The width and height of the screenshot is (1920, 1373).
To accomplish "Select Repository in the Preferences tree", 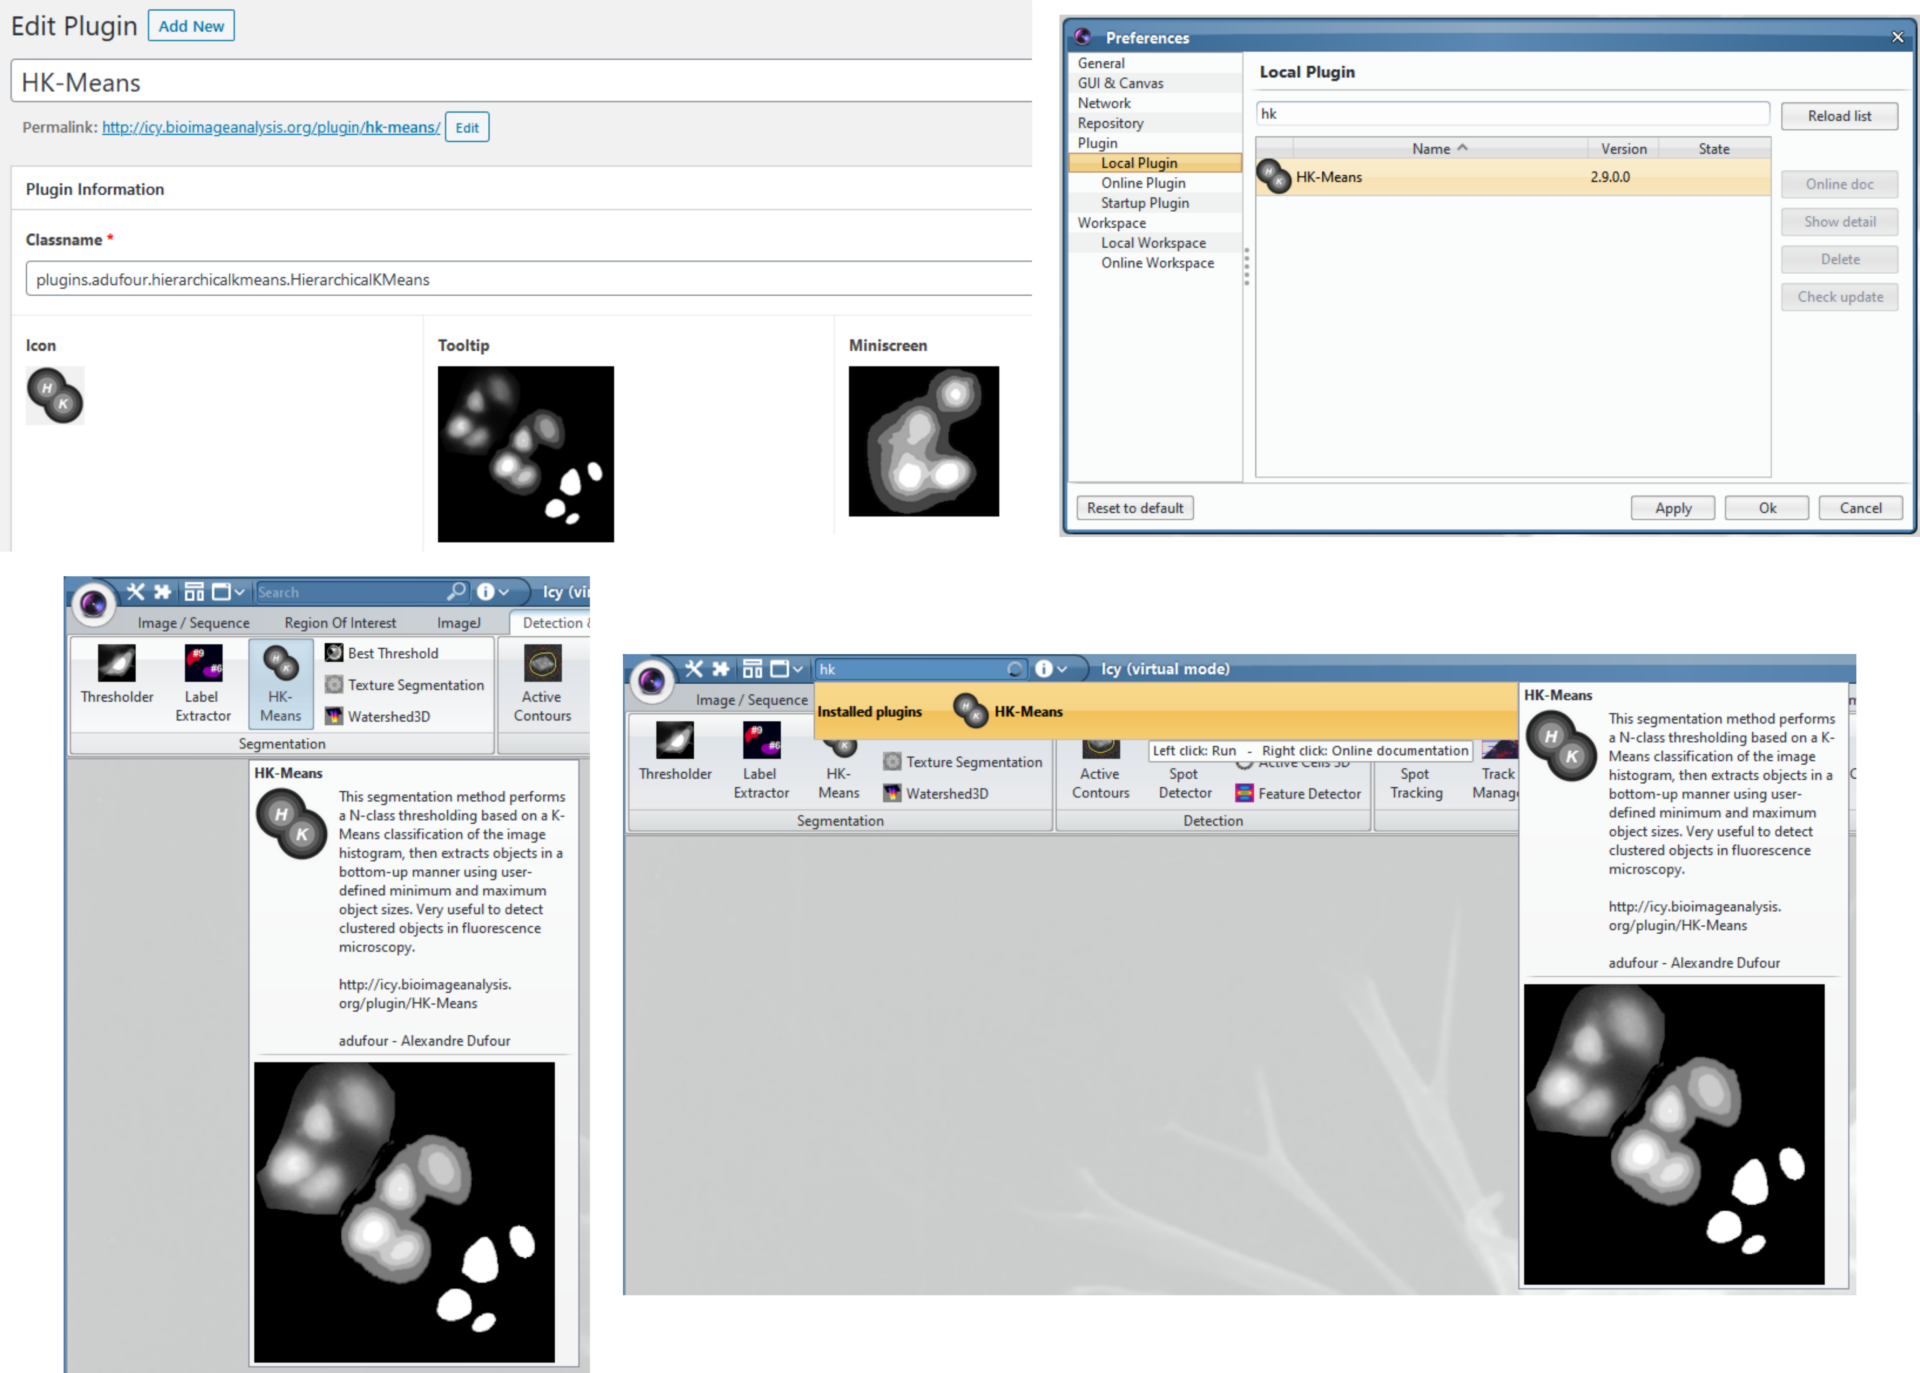I will [1110, 123].
